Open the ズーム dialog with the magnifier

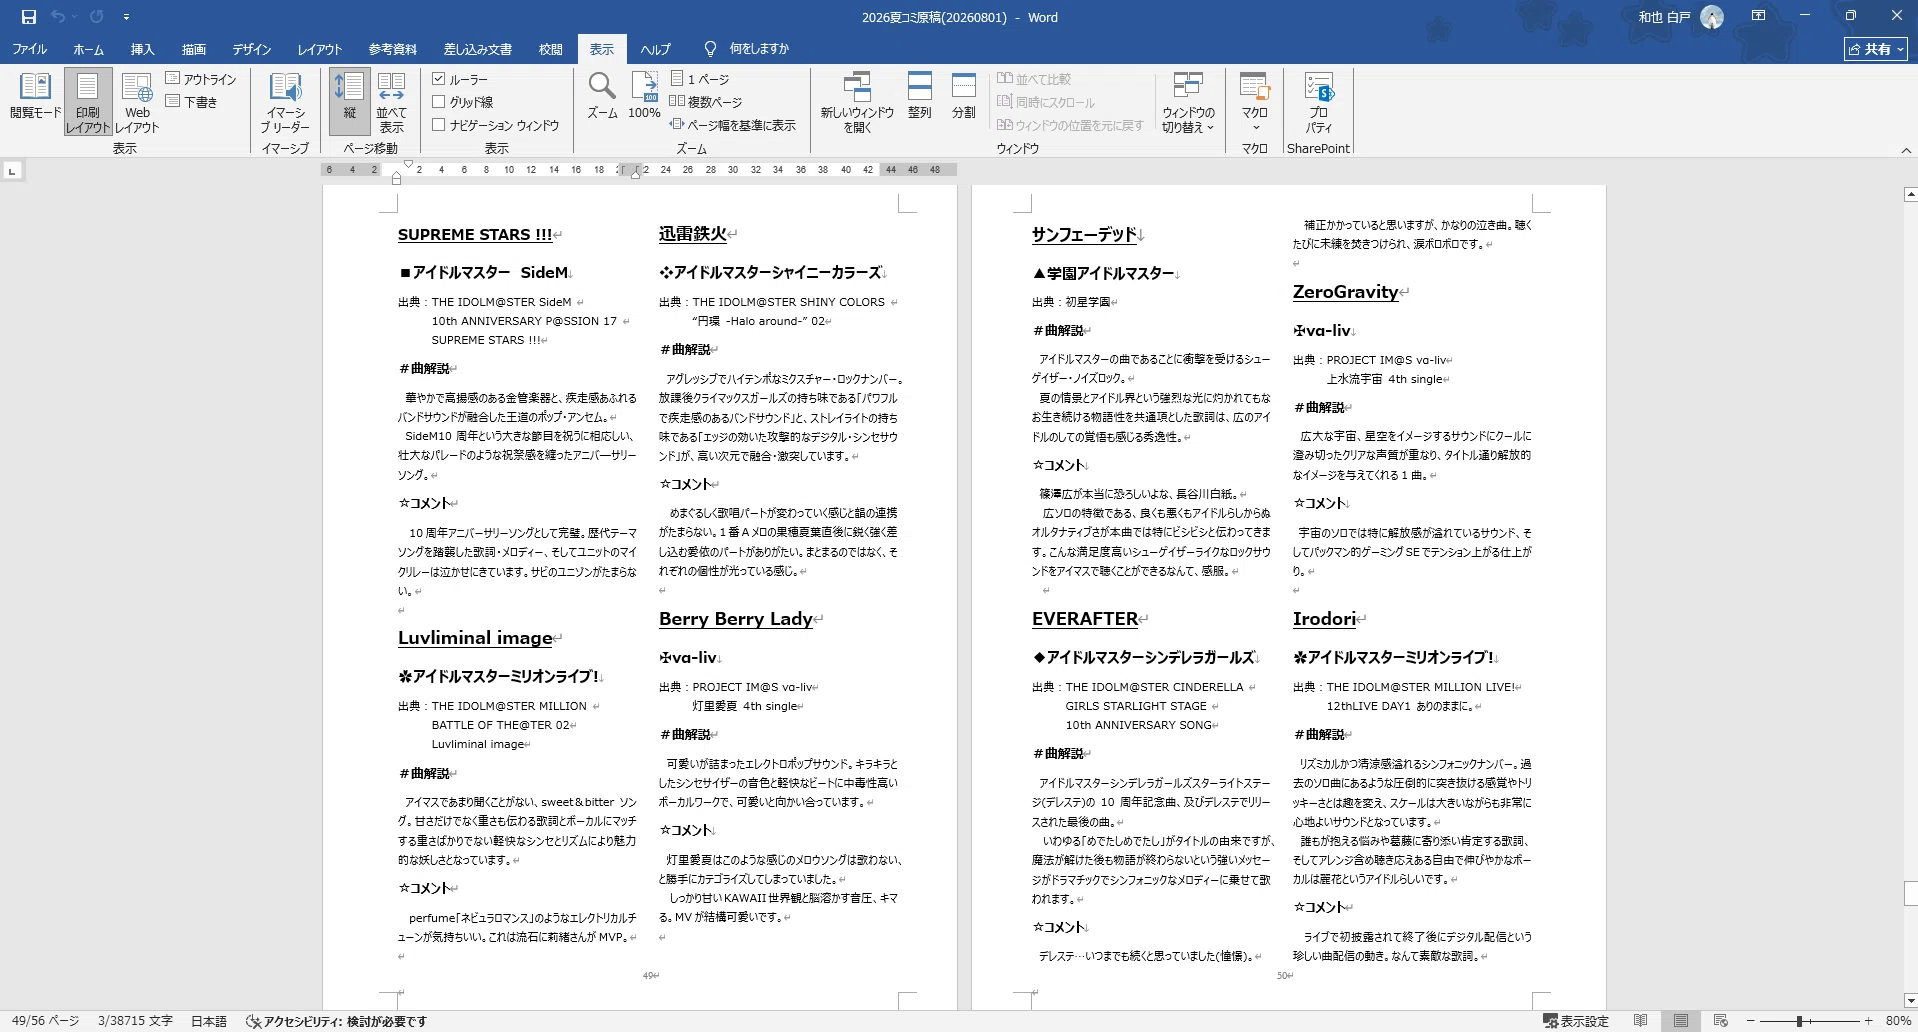point(602,97)
